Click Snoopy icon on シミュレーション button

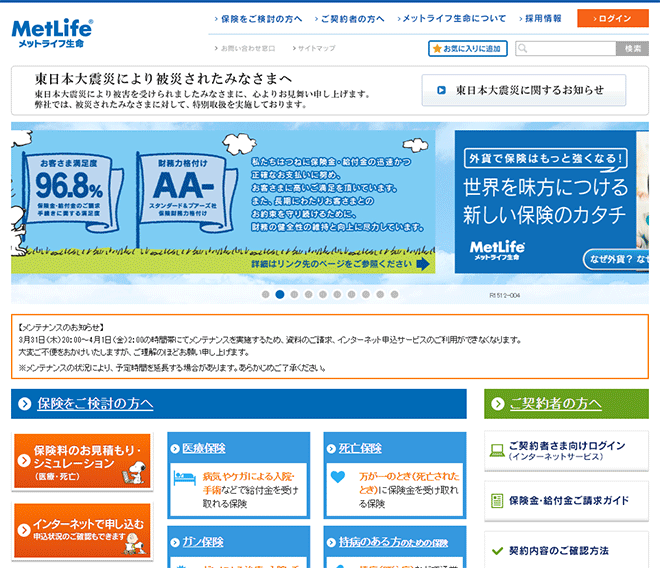click(x=134, y=472)
